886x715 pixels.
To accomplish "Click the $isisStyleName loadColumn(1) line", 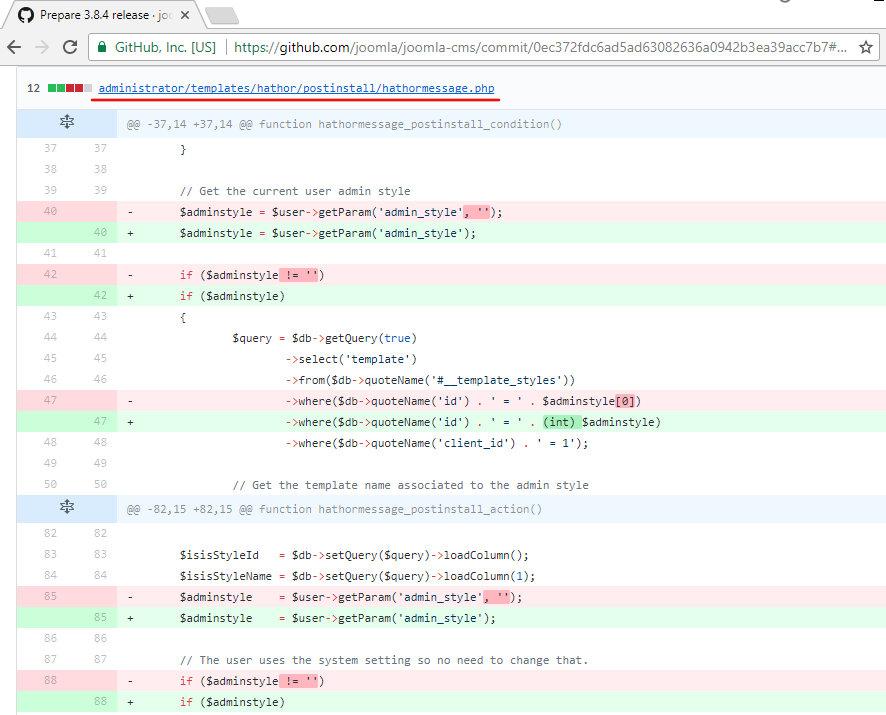I will [358, 576].
